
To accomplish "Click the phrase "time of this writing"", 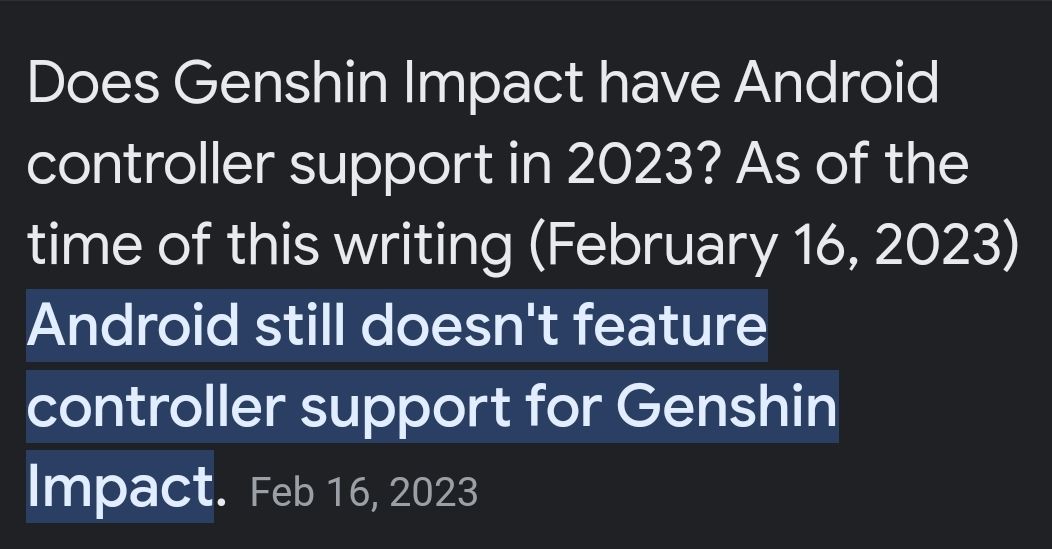I will (x=267, y=243).
